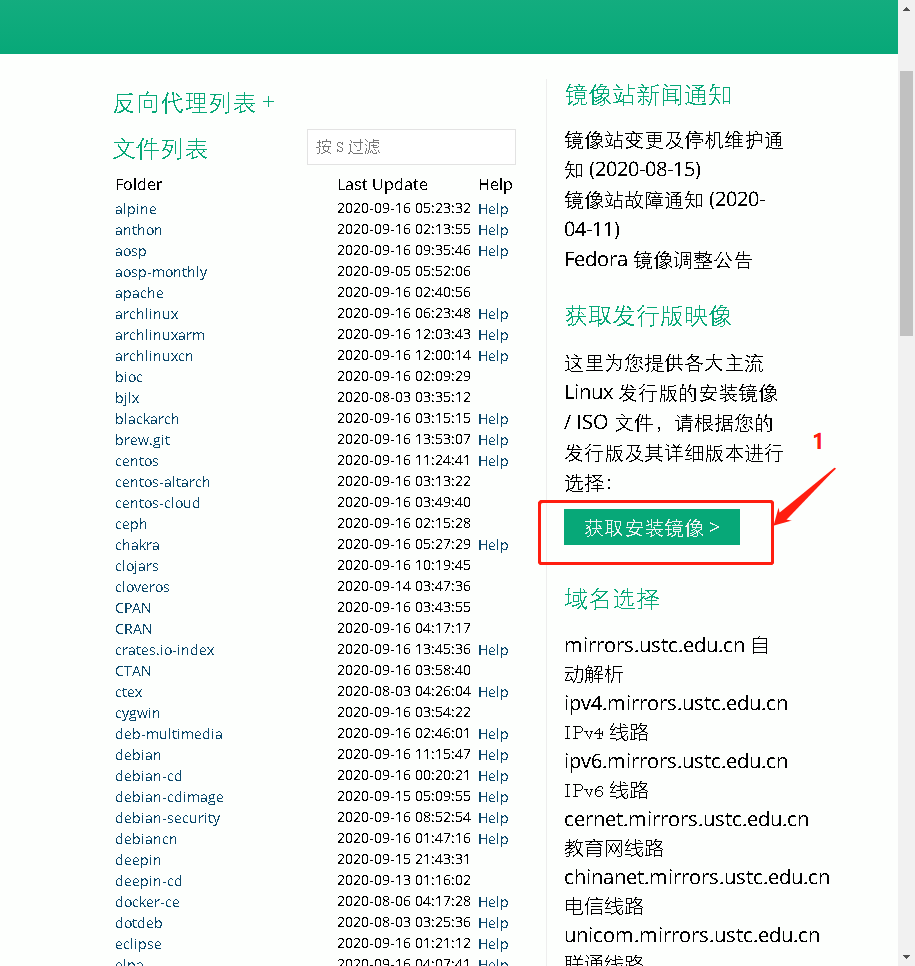
Task: Open the debiancn folder link
Action: [x=145, y=838]
